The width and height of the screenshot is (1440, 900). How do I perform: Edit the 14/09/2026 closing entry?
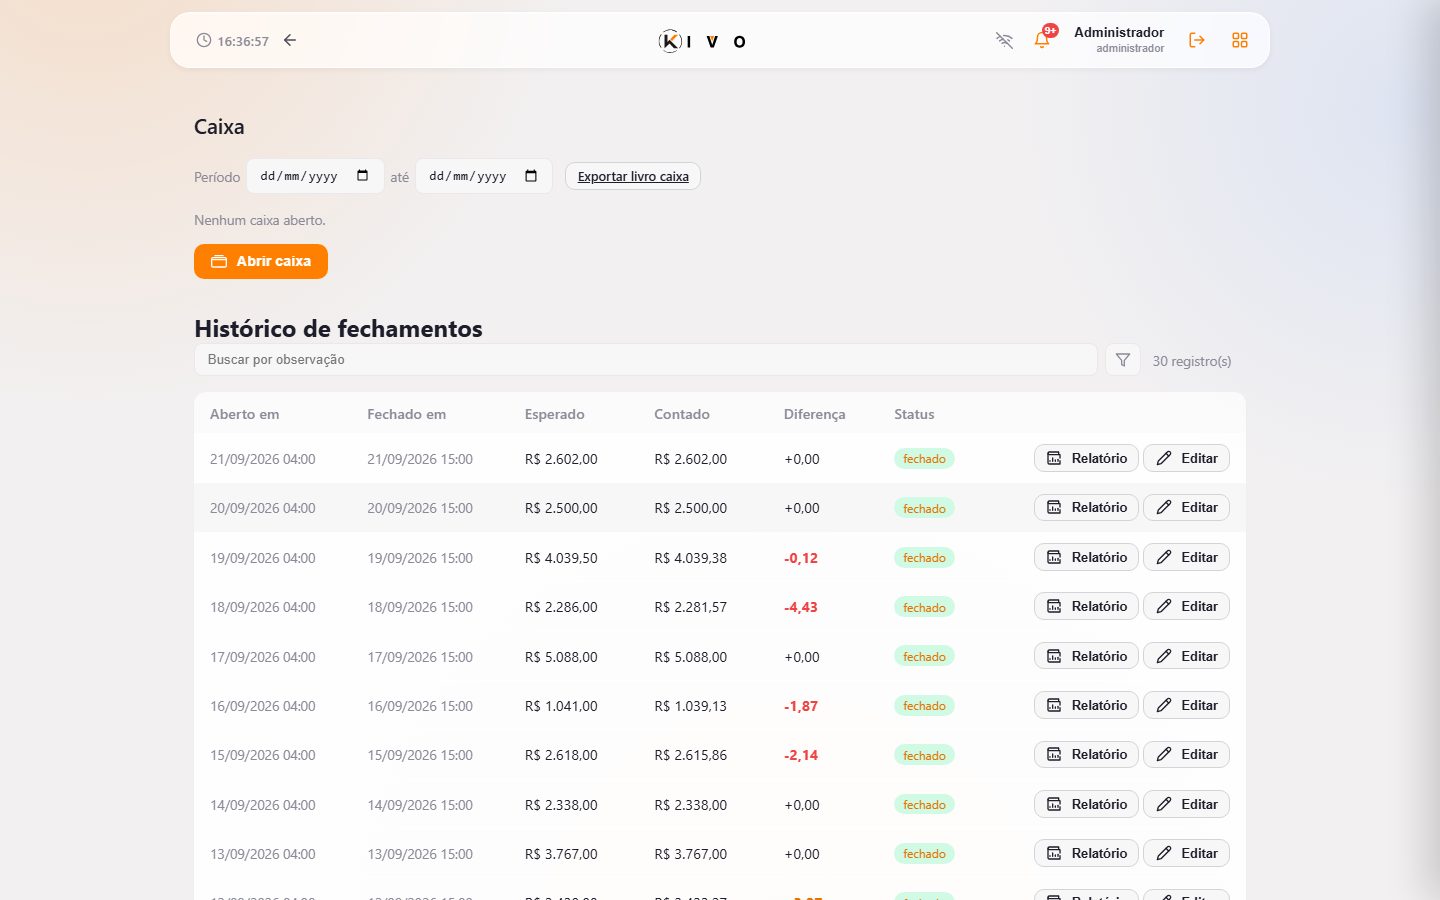1186,804
